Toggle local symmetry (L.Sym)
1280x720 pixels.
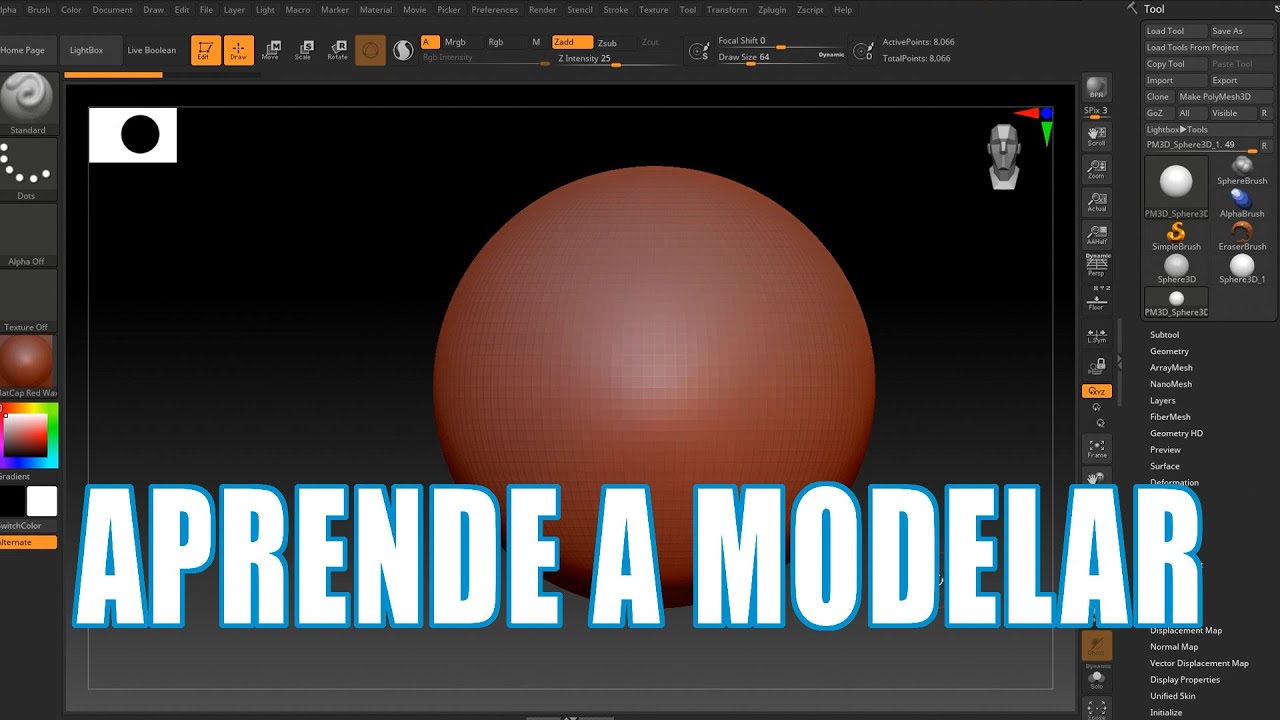coord(1097,335)
